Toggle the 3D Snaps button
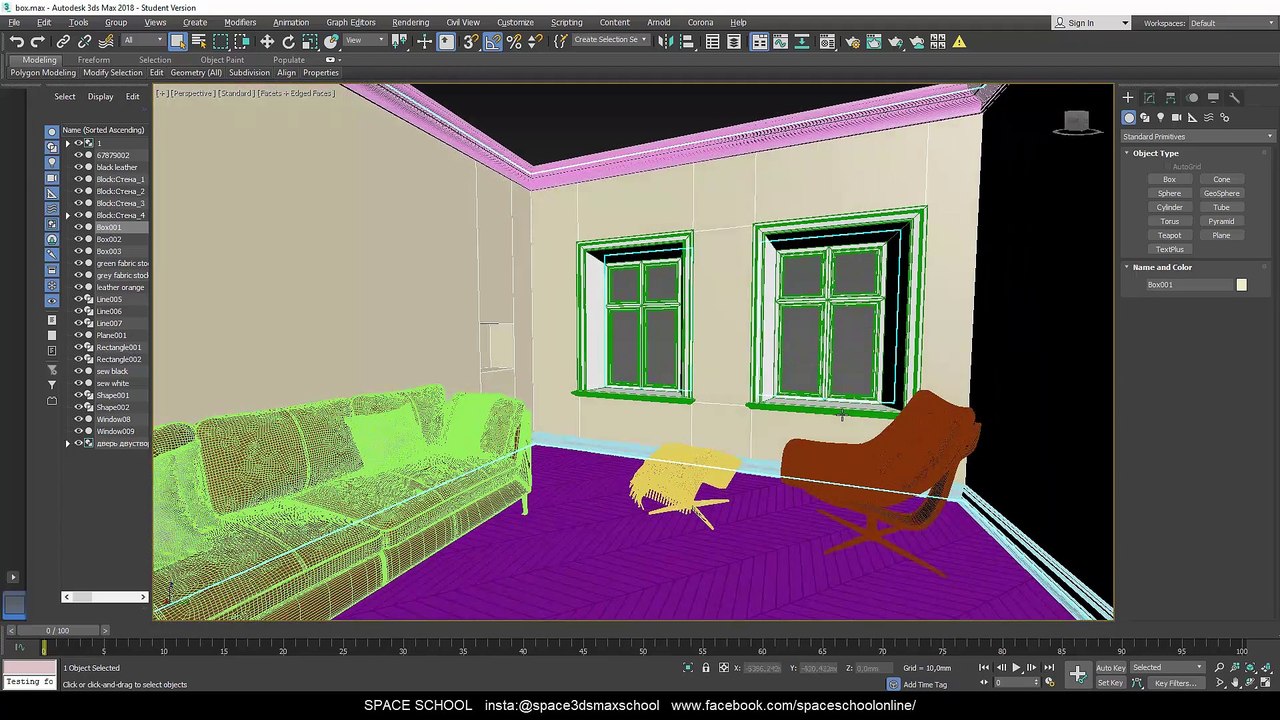 click(x=471, y=41)
